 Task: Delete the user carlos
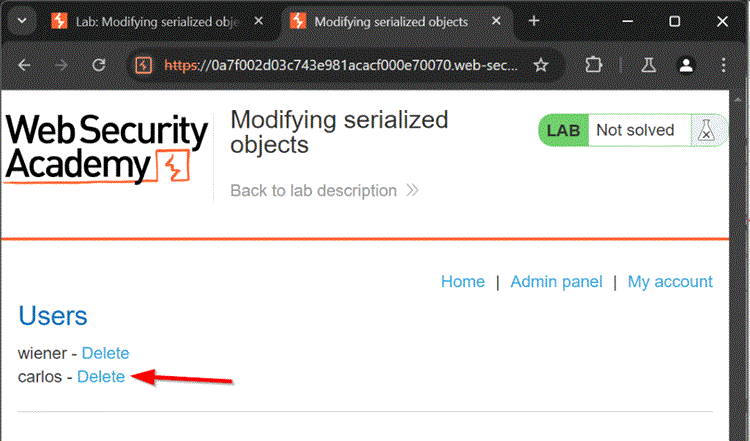[x=101, y=377]
